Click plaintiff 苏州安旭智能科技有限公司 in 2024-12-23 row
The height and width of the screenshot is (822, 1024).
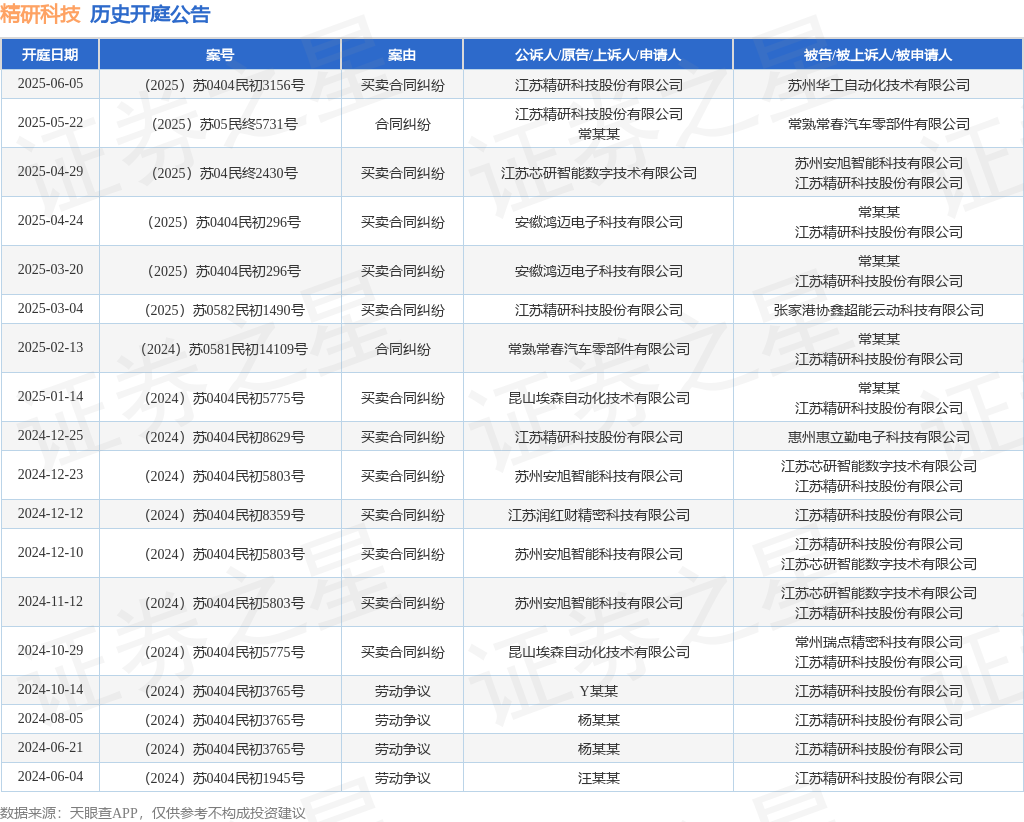click(x=598, y=477)
